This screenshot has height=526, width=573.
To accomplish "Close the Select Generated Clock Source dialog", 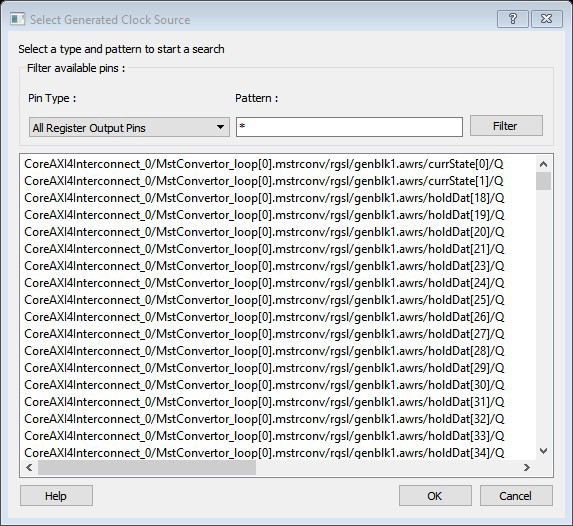I will (x=546, y=19).
